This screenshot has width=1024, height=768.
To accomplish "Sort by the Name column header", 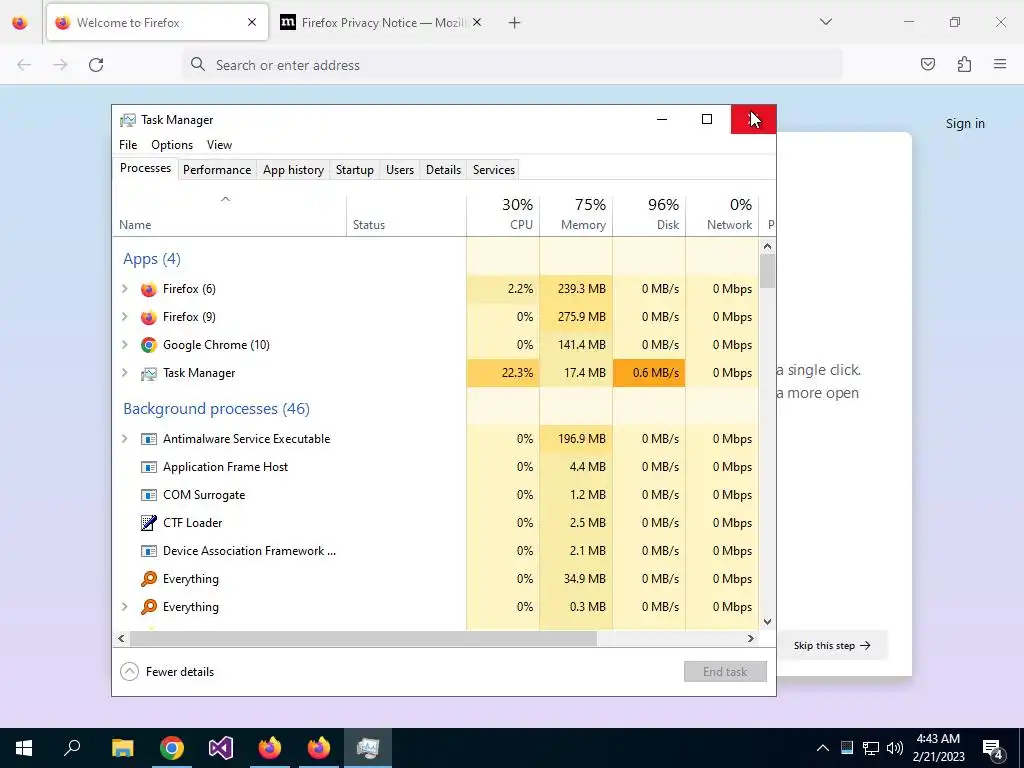I will click(x=229, y=214).
